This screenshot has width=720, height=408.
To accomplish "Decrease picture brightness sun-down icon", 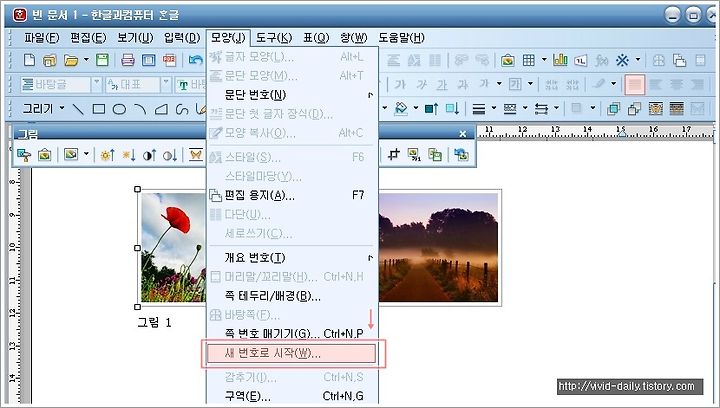I will pos(129,155).
